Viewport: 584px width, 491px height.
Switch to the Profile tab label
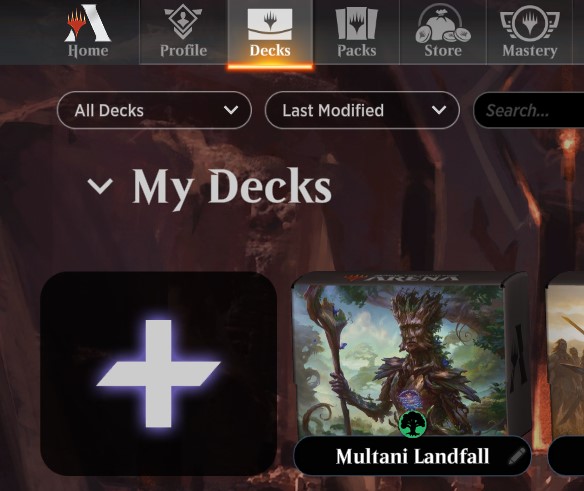[183, 50]
